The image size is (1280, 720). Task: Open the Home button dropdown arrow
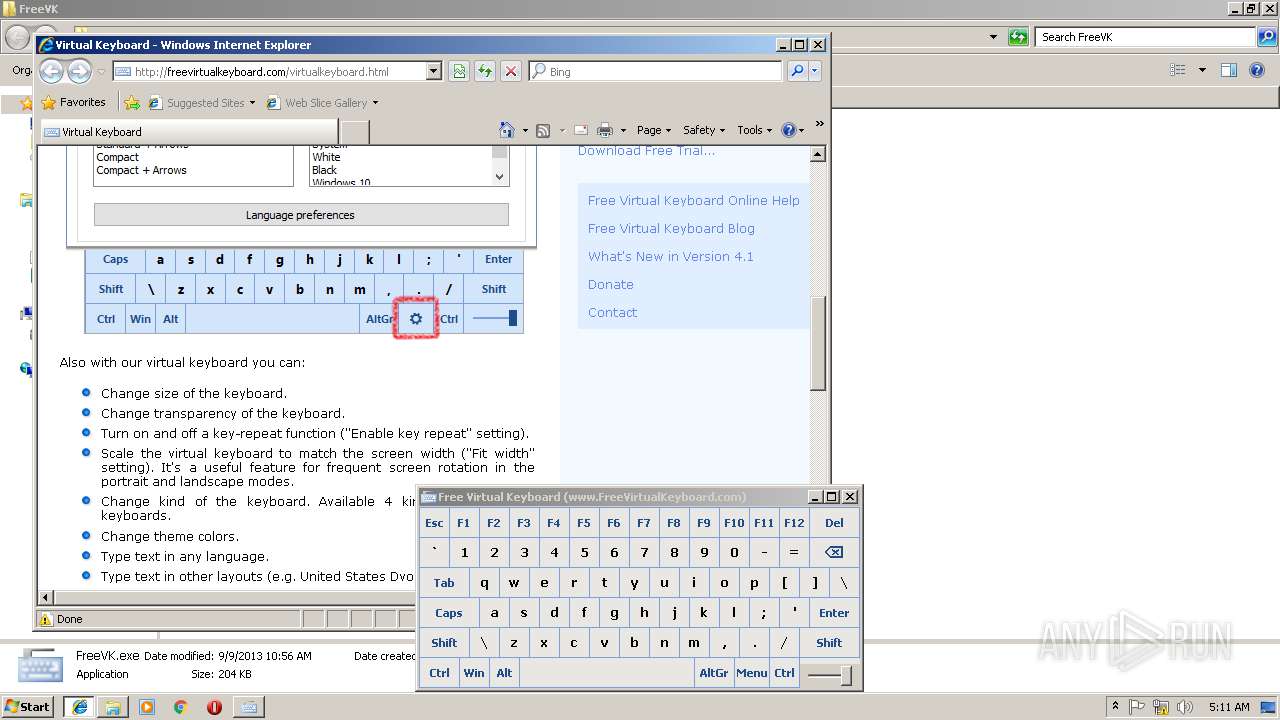[x=525, y=130]
